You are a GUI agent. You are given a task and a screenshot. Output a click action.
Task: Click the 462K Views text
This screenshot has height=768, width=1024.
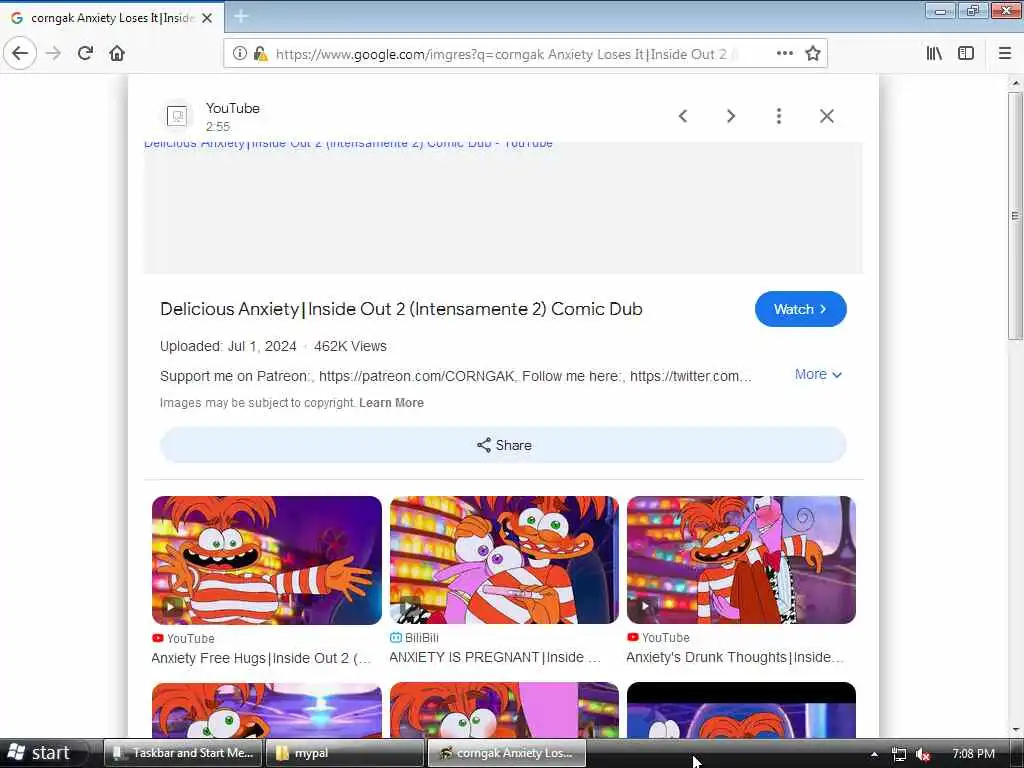click(350, 347)
